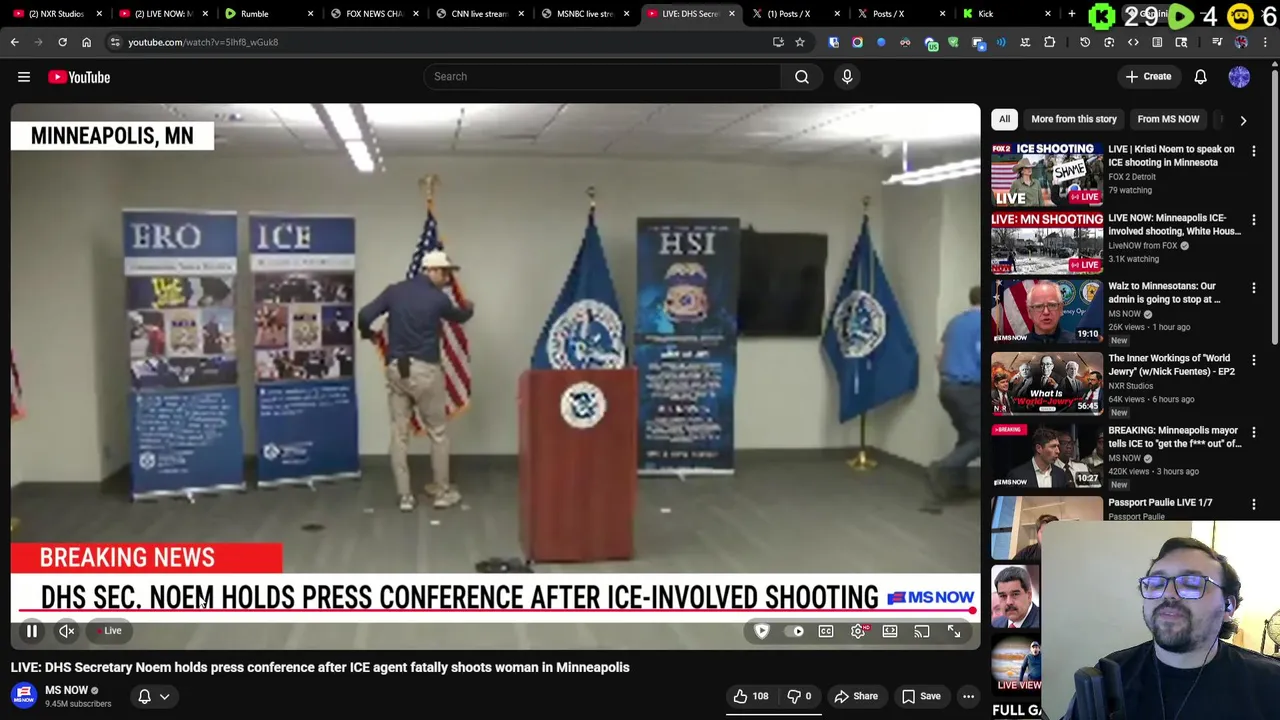Switch to miniplayer mode
The width and height of the screenshot is (1280, 720).
[890, 631]
